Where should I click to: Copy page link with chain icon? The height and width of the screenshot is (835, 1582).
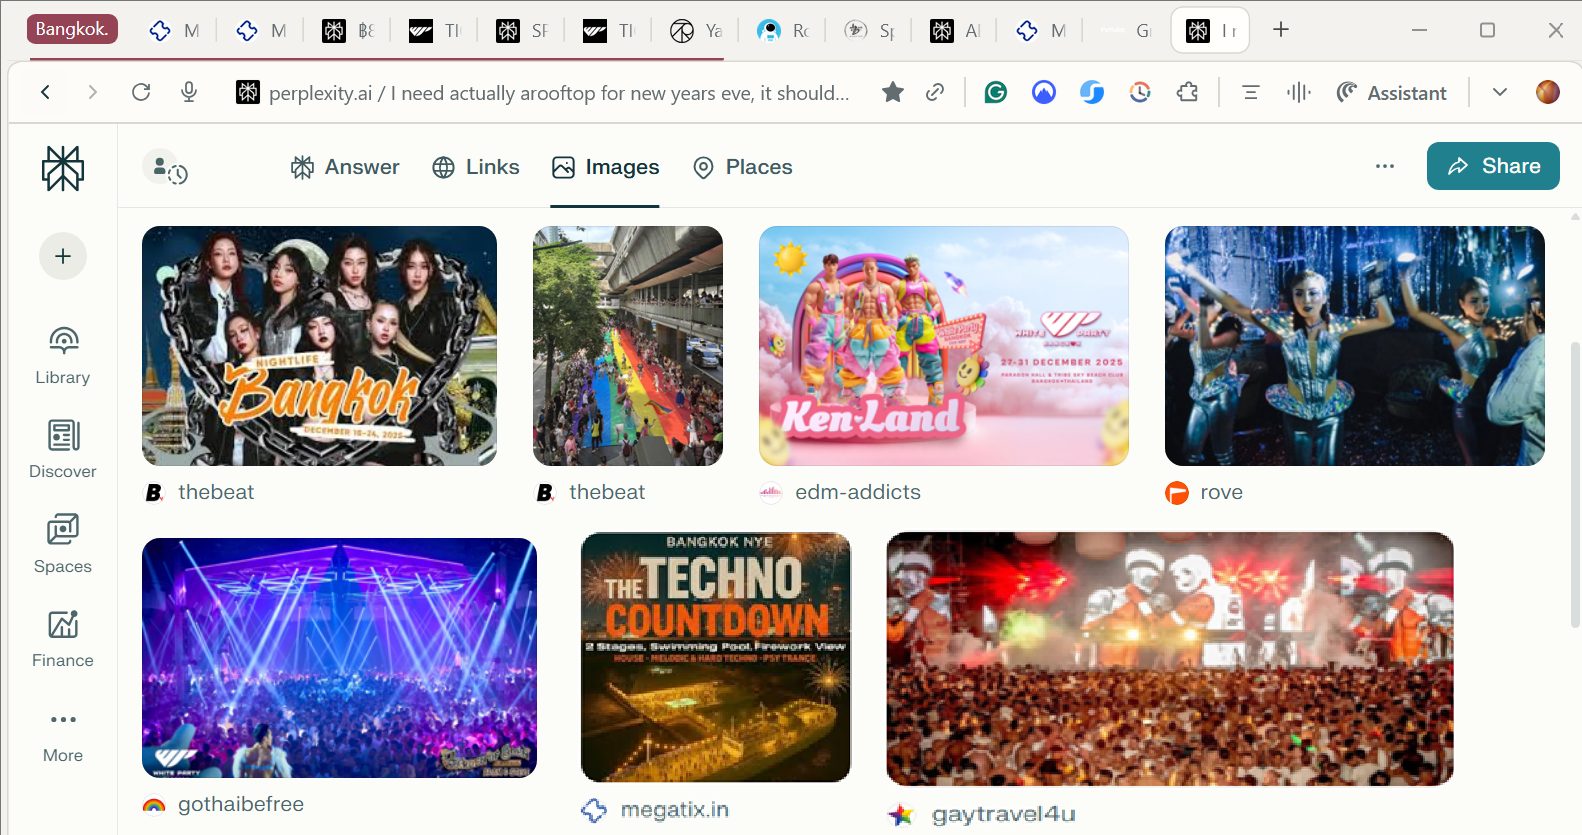[x=935, y=92]
